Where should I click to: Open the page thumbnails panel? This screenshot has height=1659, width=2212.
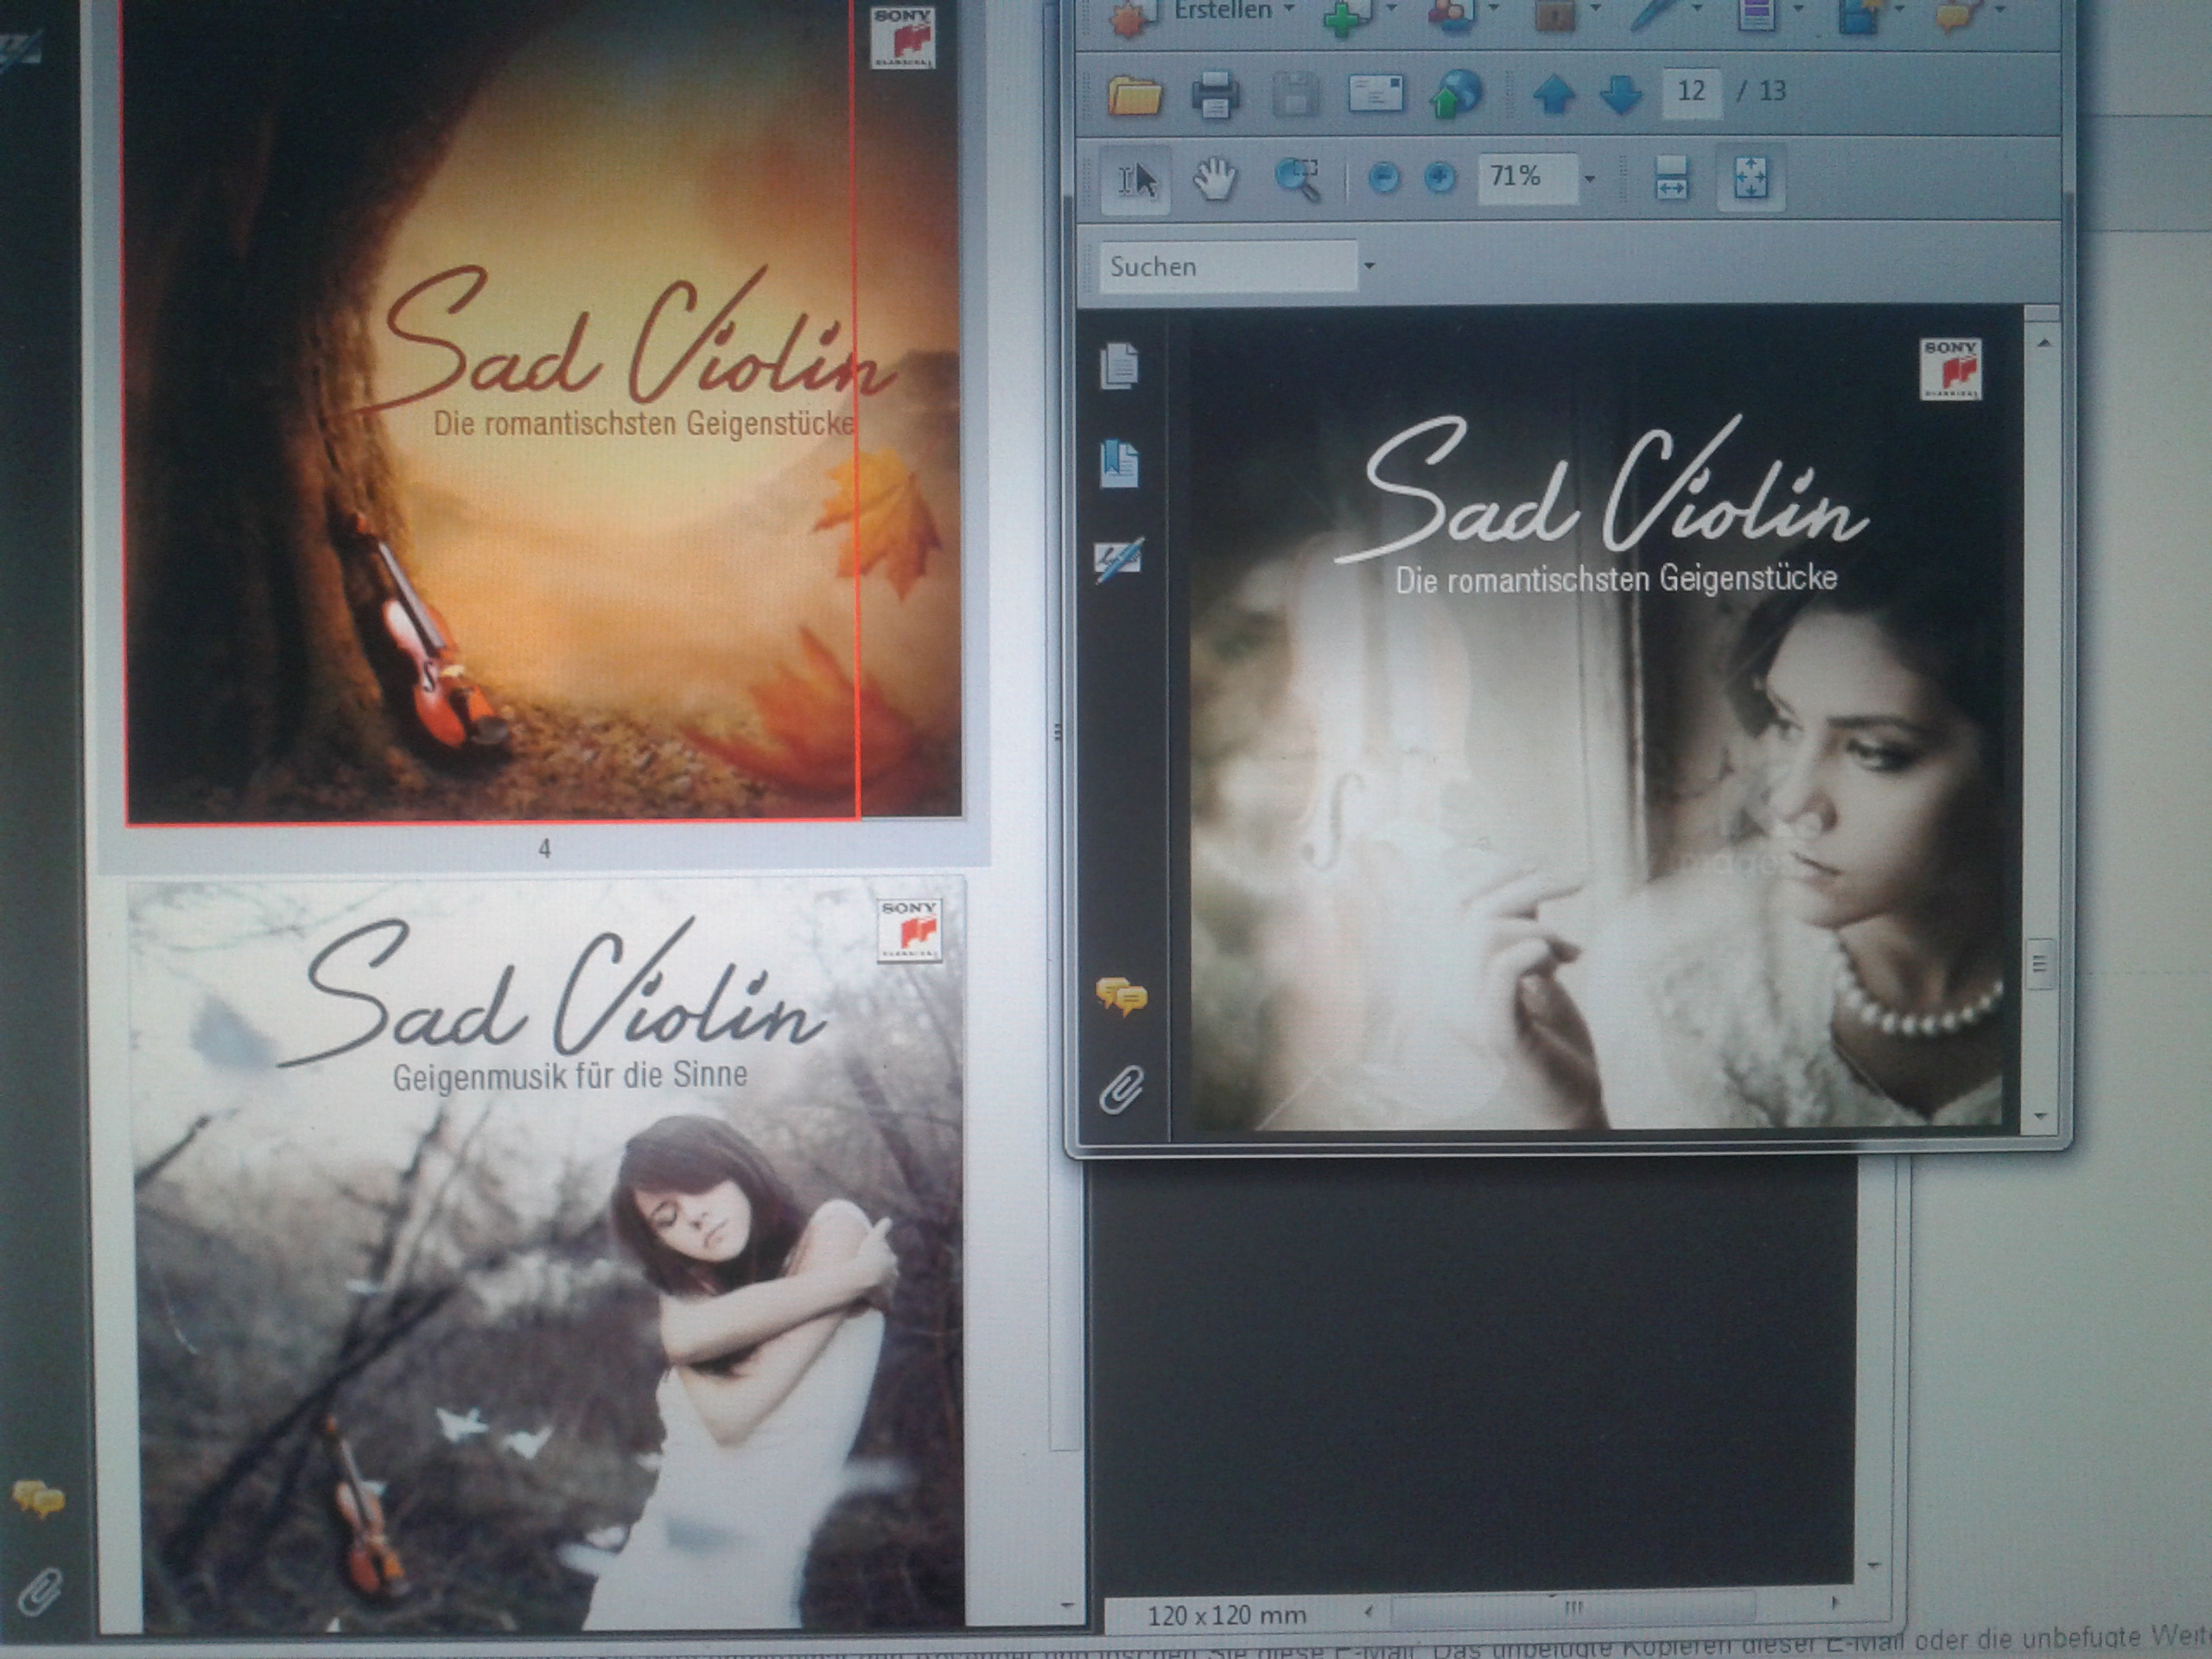click(x=1120, y=365)
